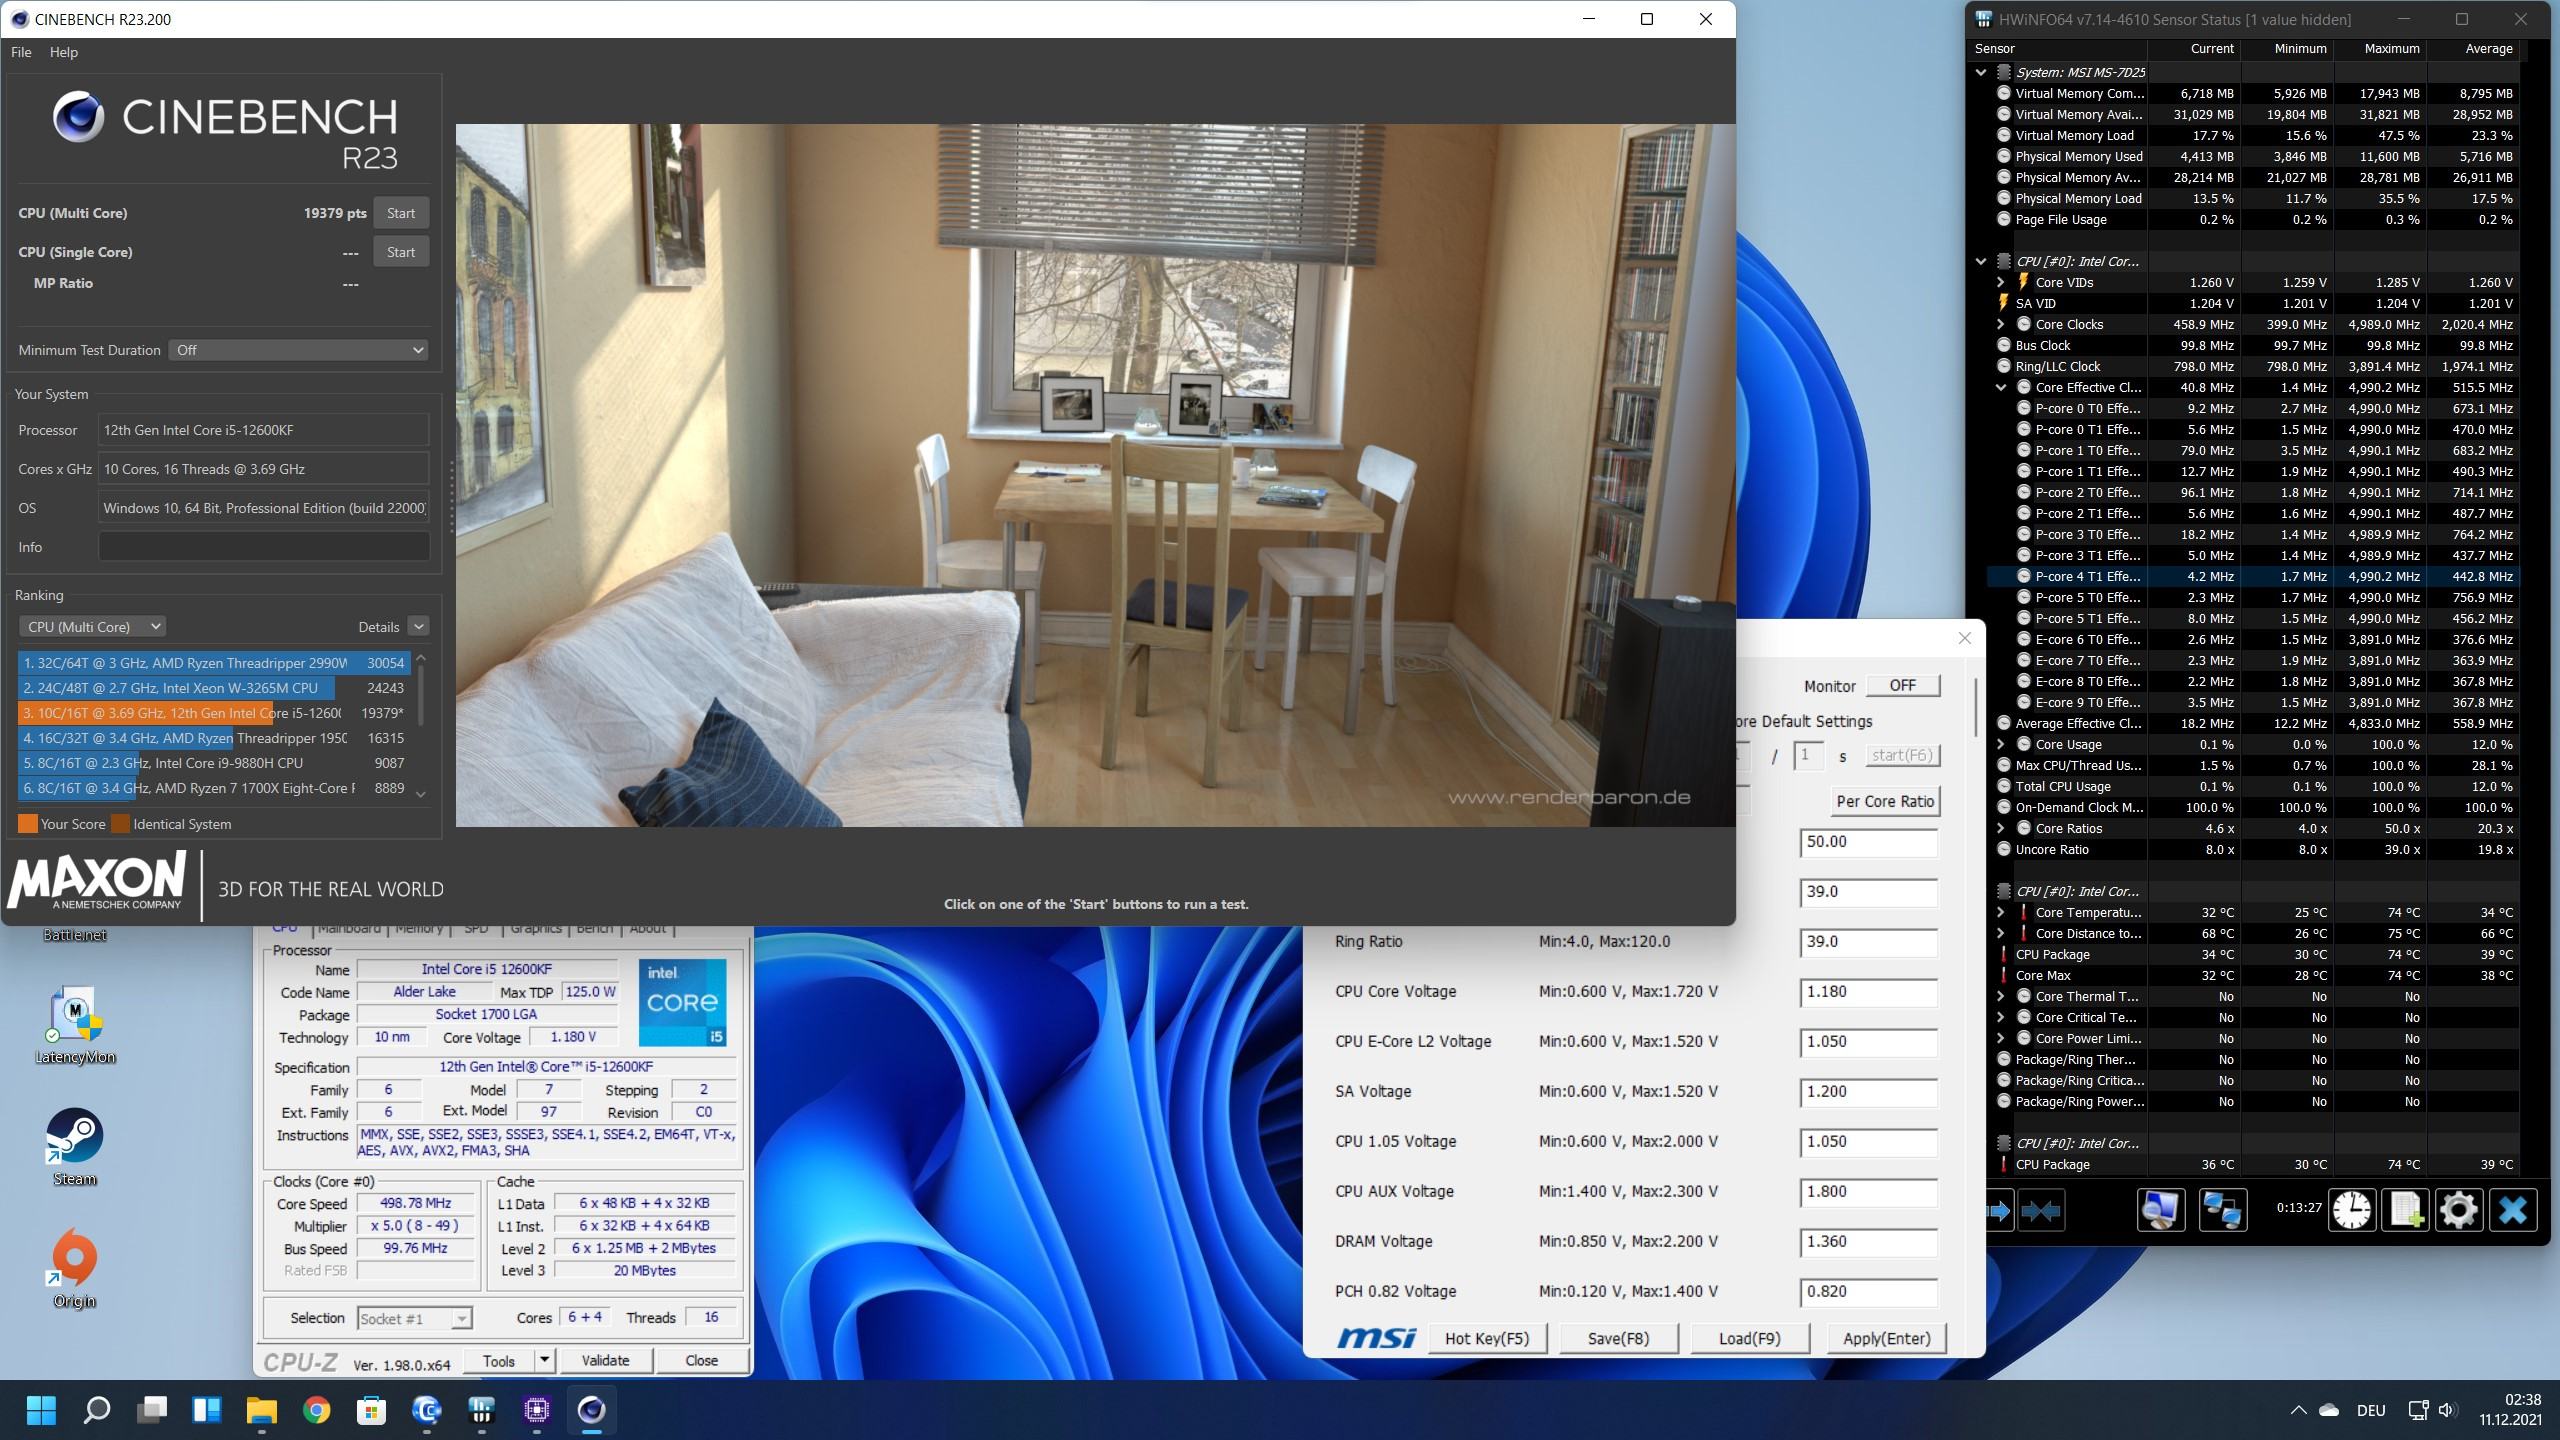The width and height of the screenshot is (2560, 1440).
Task: Collapse Core Effective Clocks row
Action: pos(2001,387)
